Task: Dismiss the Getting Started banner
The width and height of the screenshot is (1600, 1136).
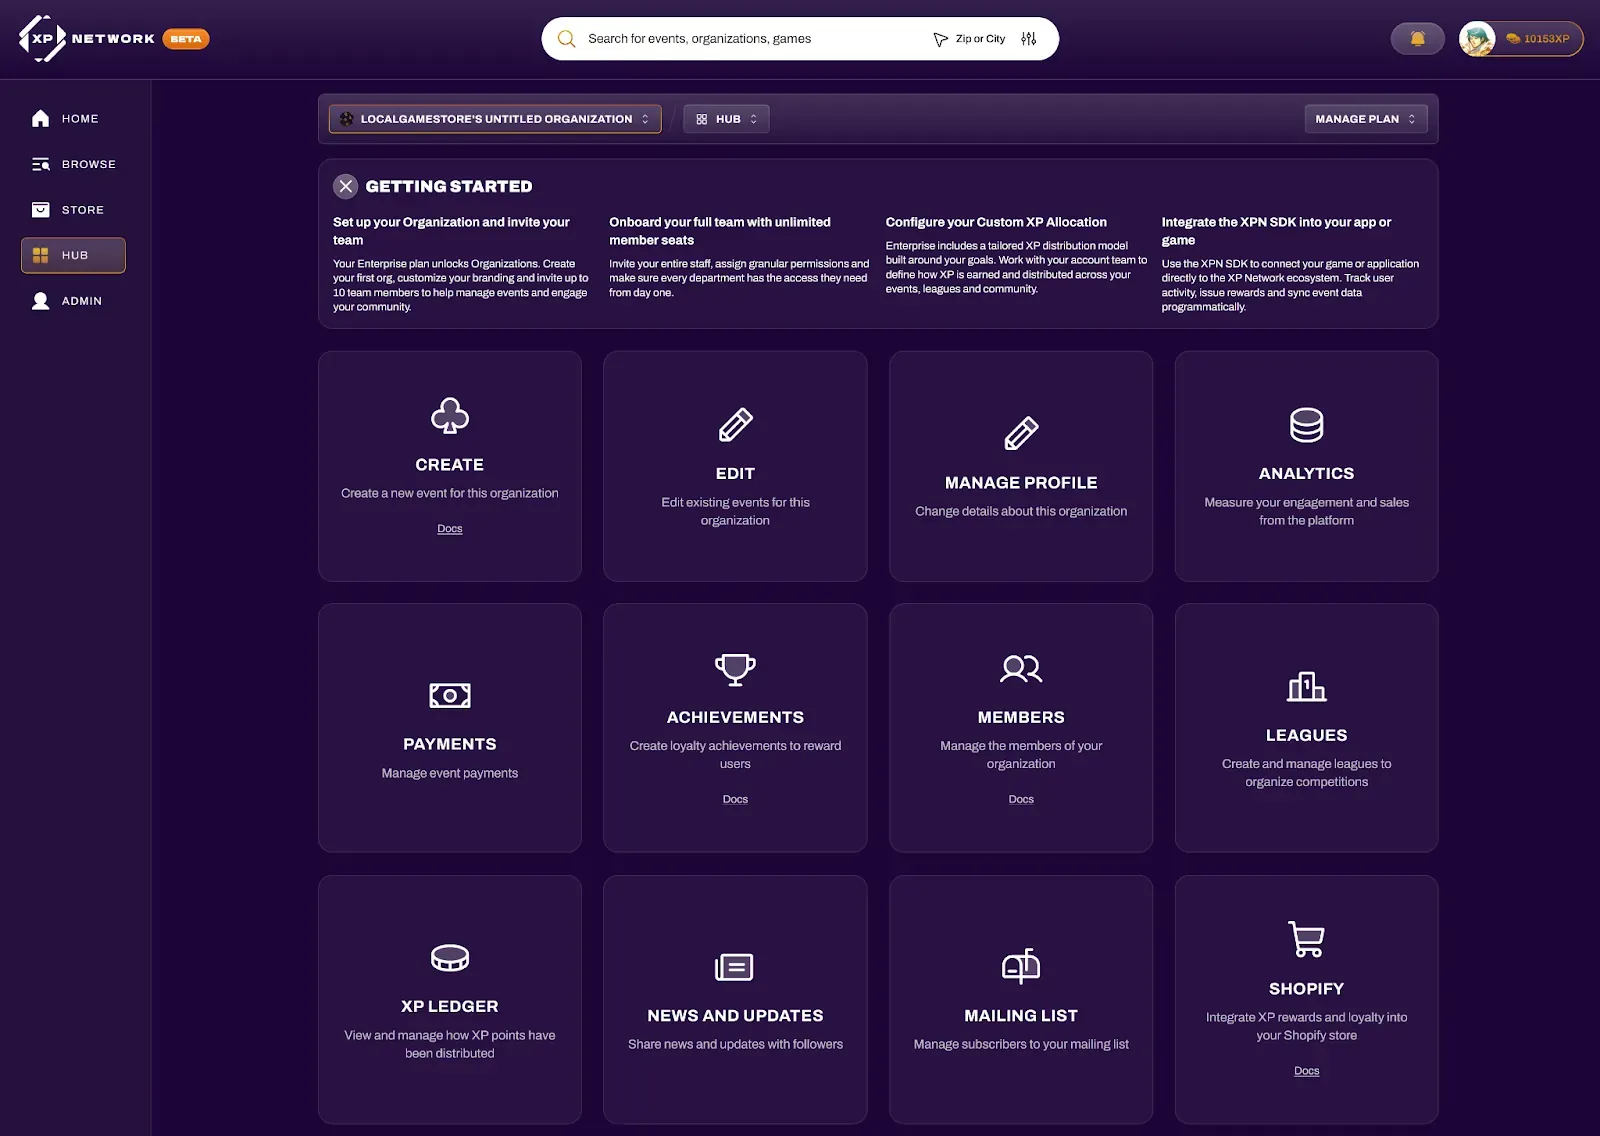Action: point(346,186)
